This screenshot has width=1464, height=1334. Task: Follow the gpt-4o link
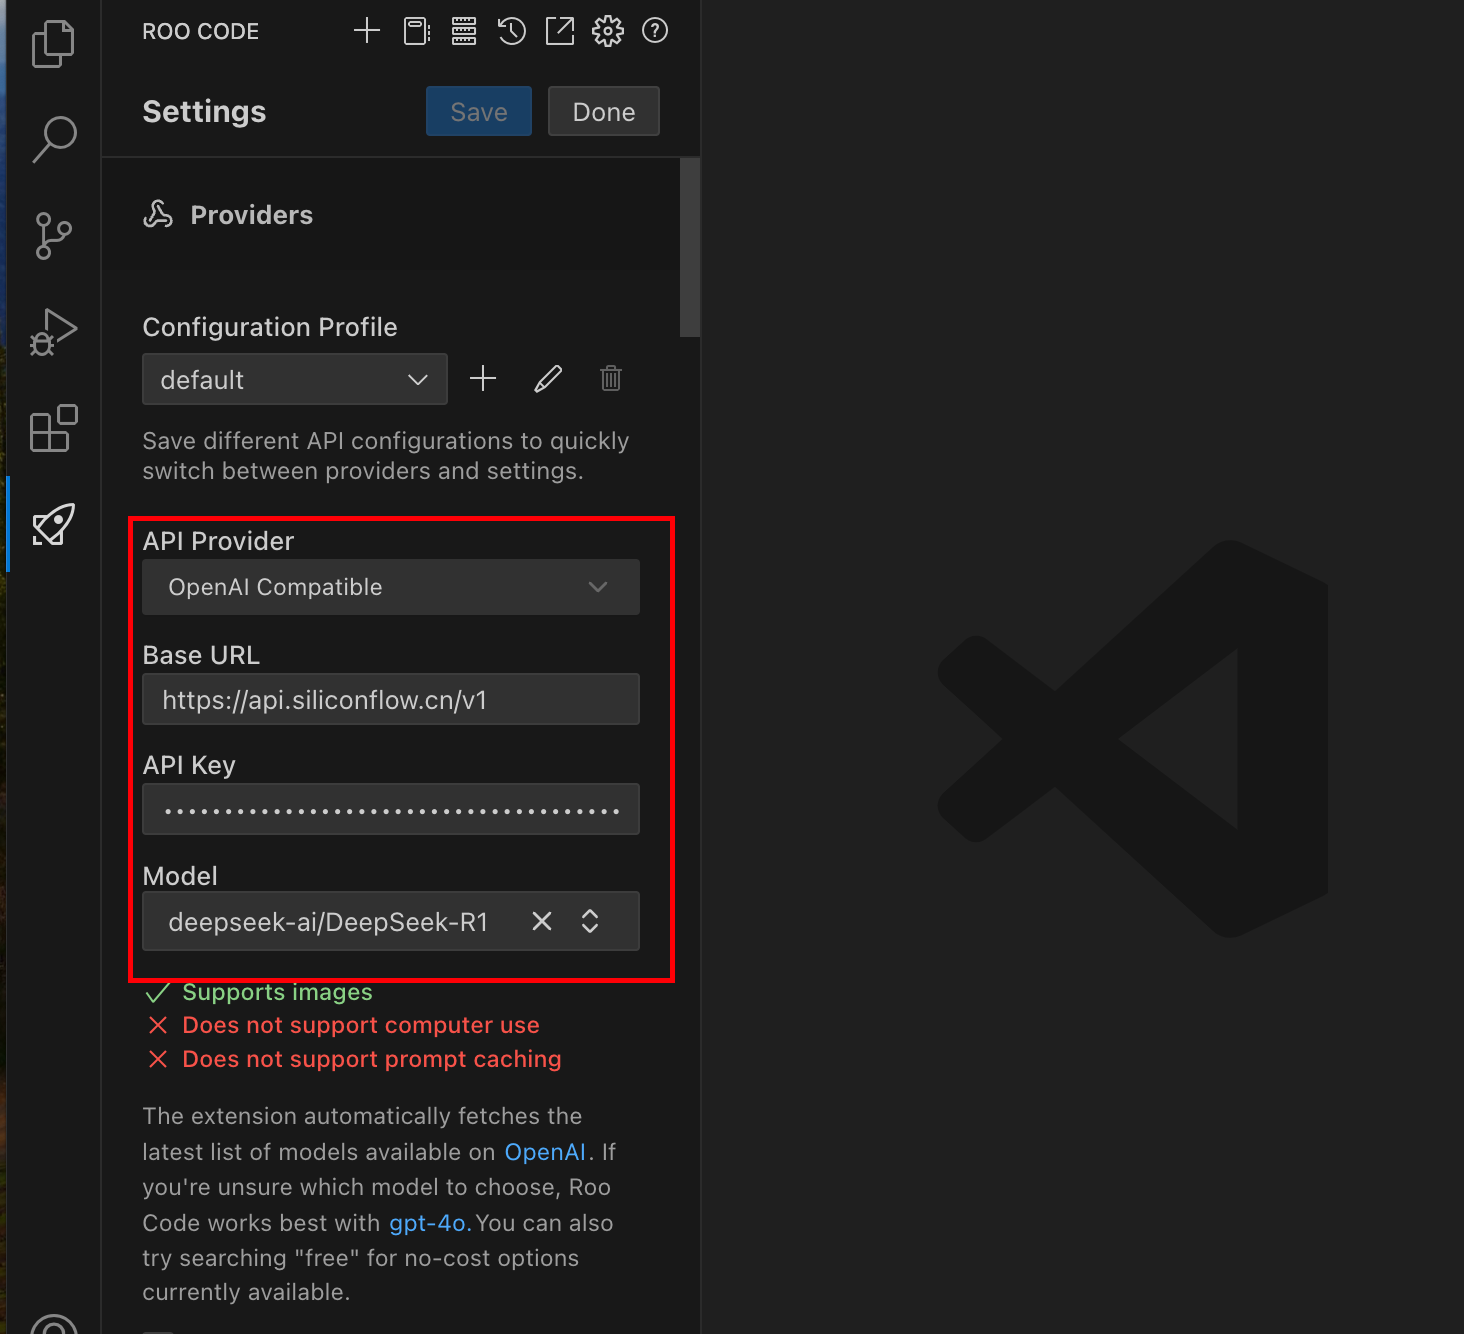427,1223
